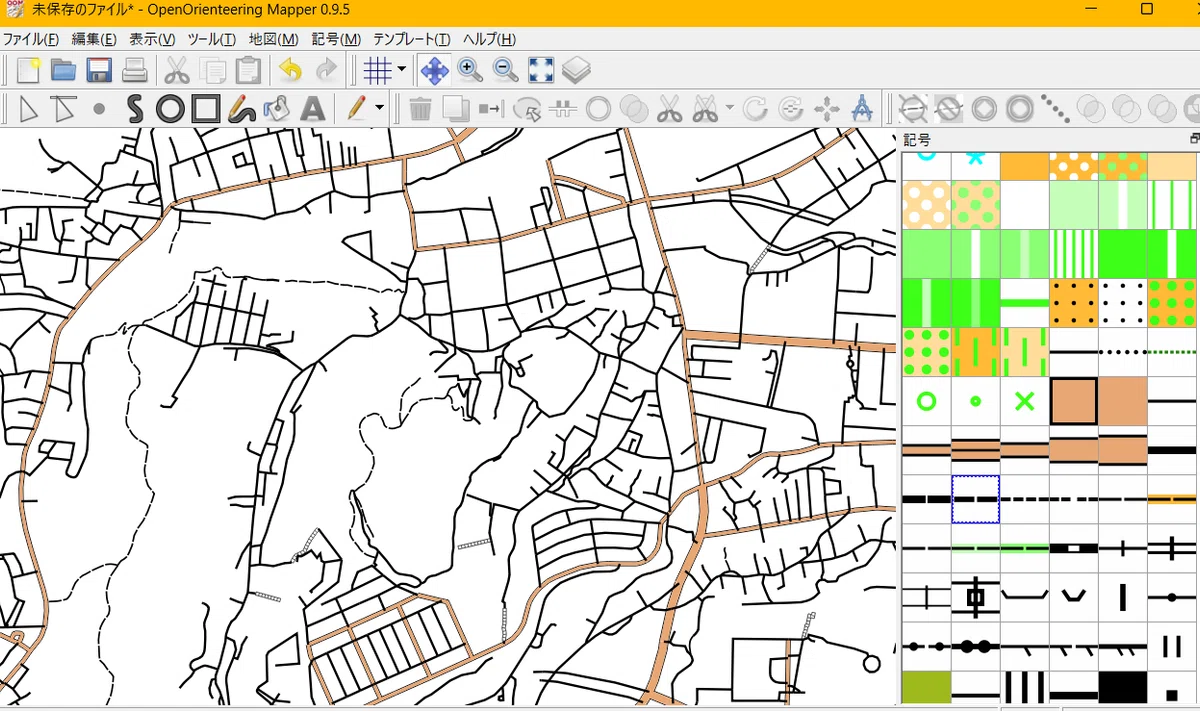Image resolution: width=1200 pixels, height=711 pixels.
Task: Save the map with floppy icon
Action: click(x=99, y=70)
